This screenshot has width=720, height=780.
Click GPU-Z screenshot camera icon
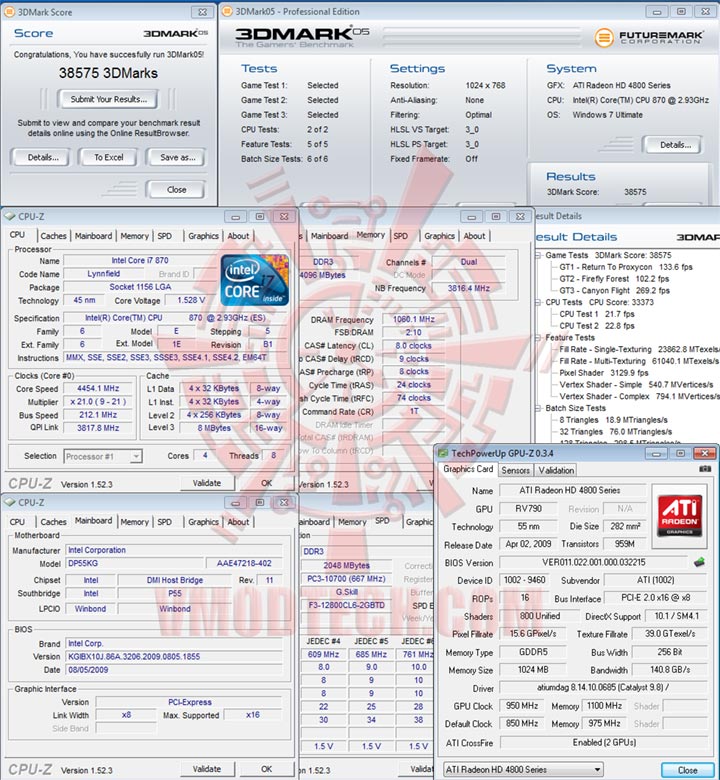[x=705, y=469]
